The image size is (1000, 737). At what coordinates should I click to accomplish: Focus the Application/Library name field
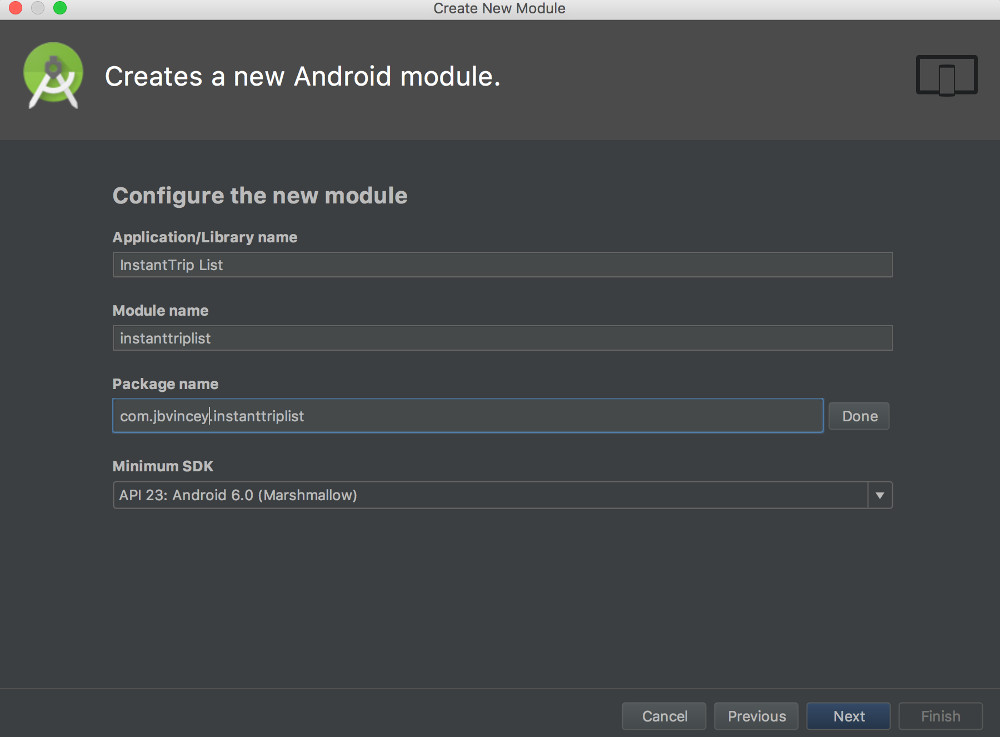502,265
